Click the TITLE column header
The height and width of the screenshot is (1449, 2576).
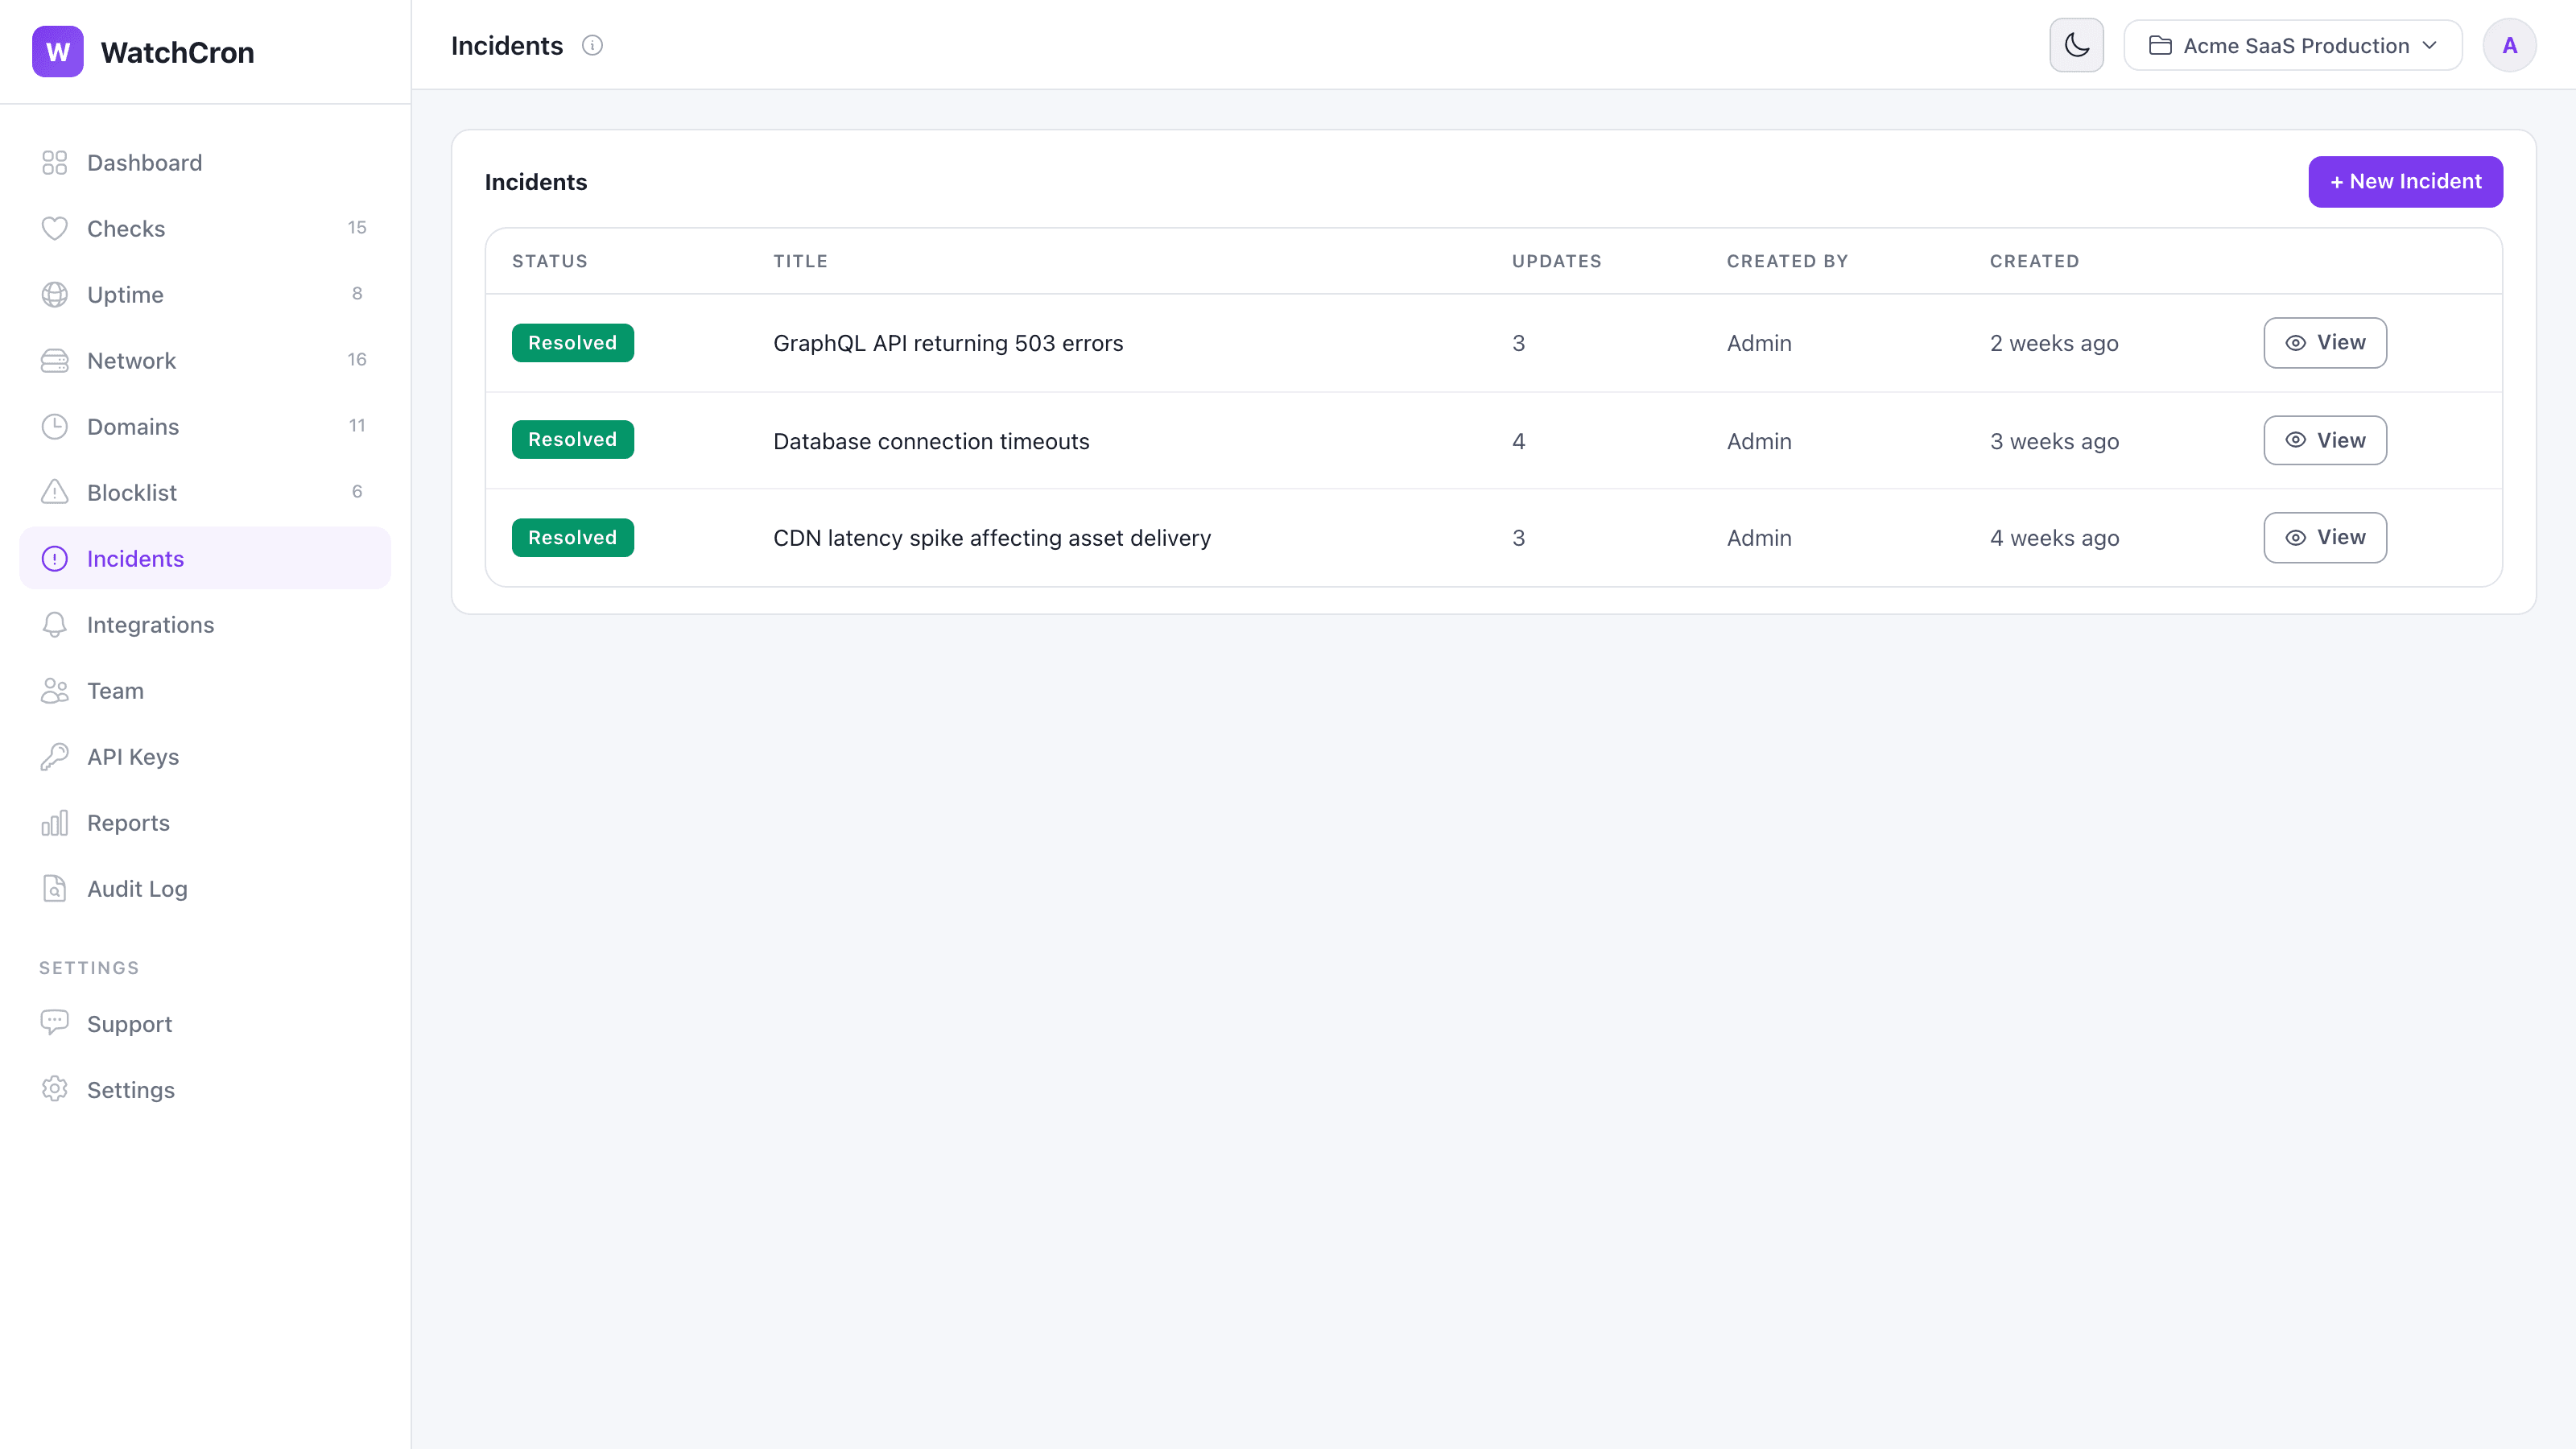[x=801, y=261]
